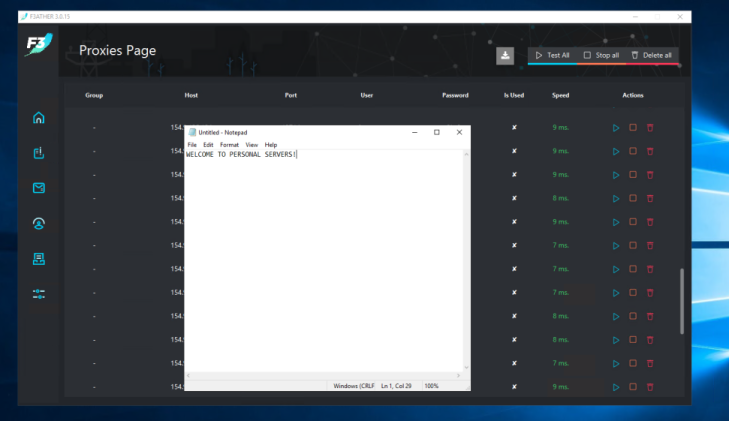
Task: Open the profiles user icon in sidebar
Action: [39, 224]
